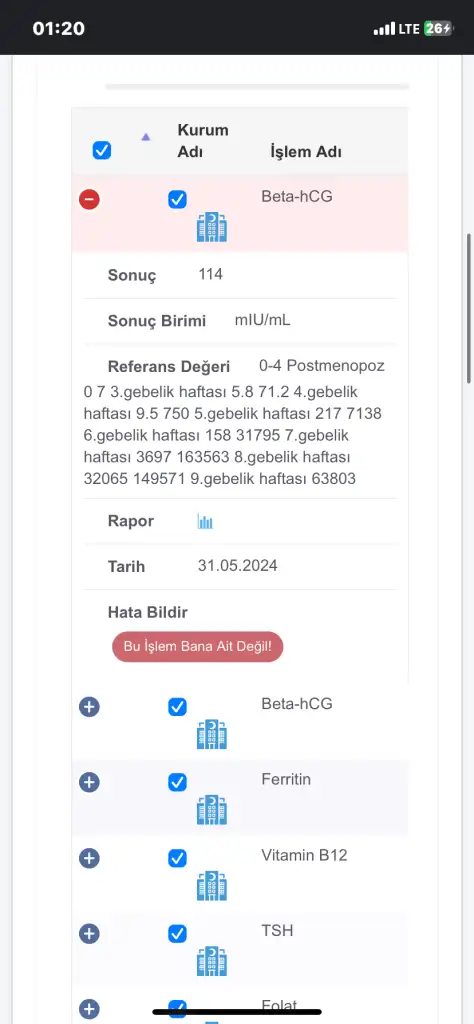Expand the Vitamin B12 result details
474x1024 pixels.
pyautogui.click(x=89, y=857)
